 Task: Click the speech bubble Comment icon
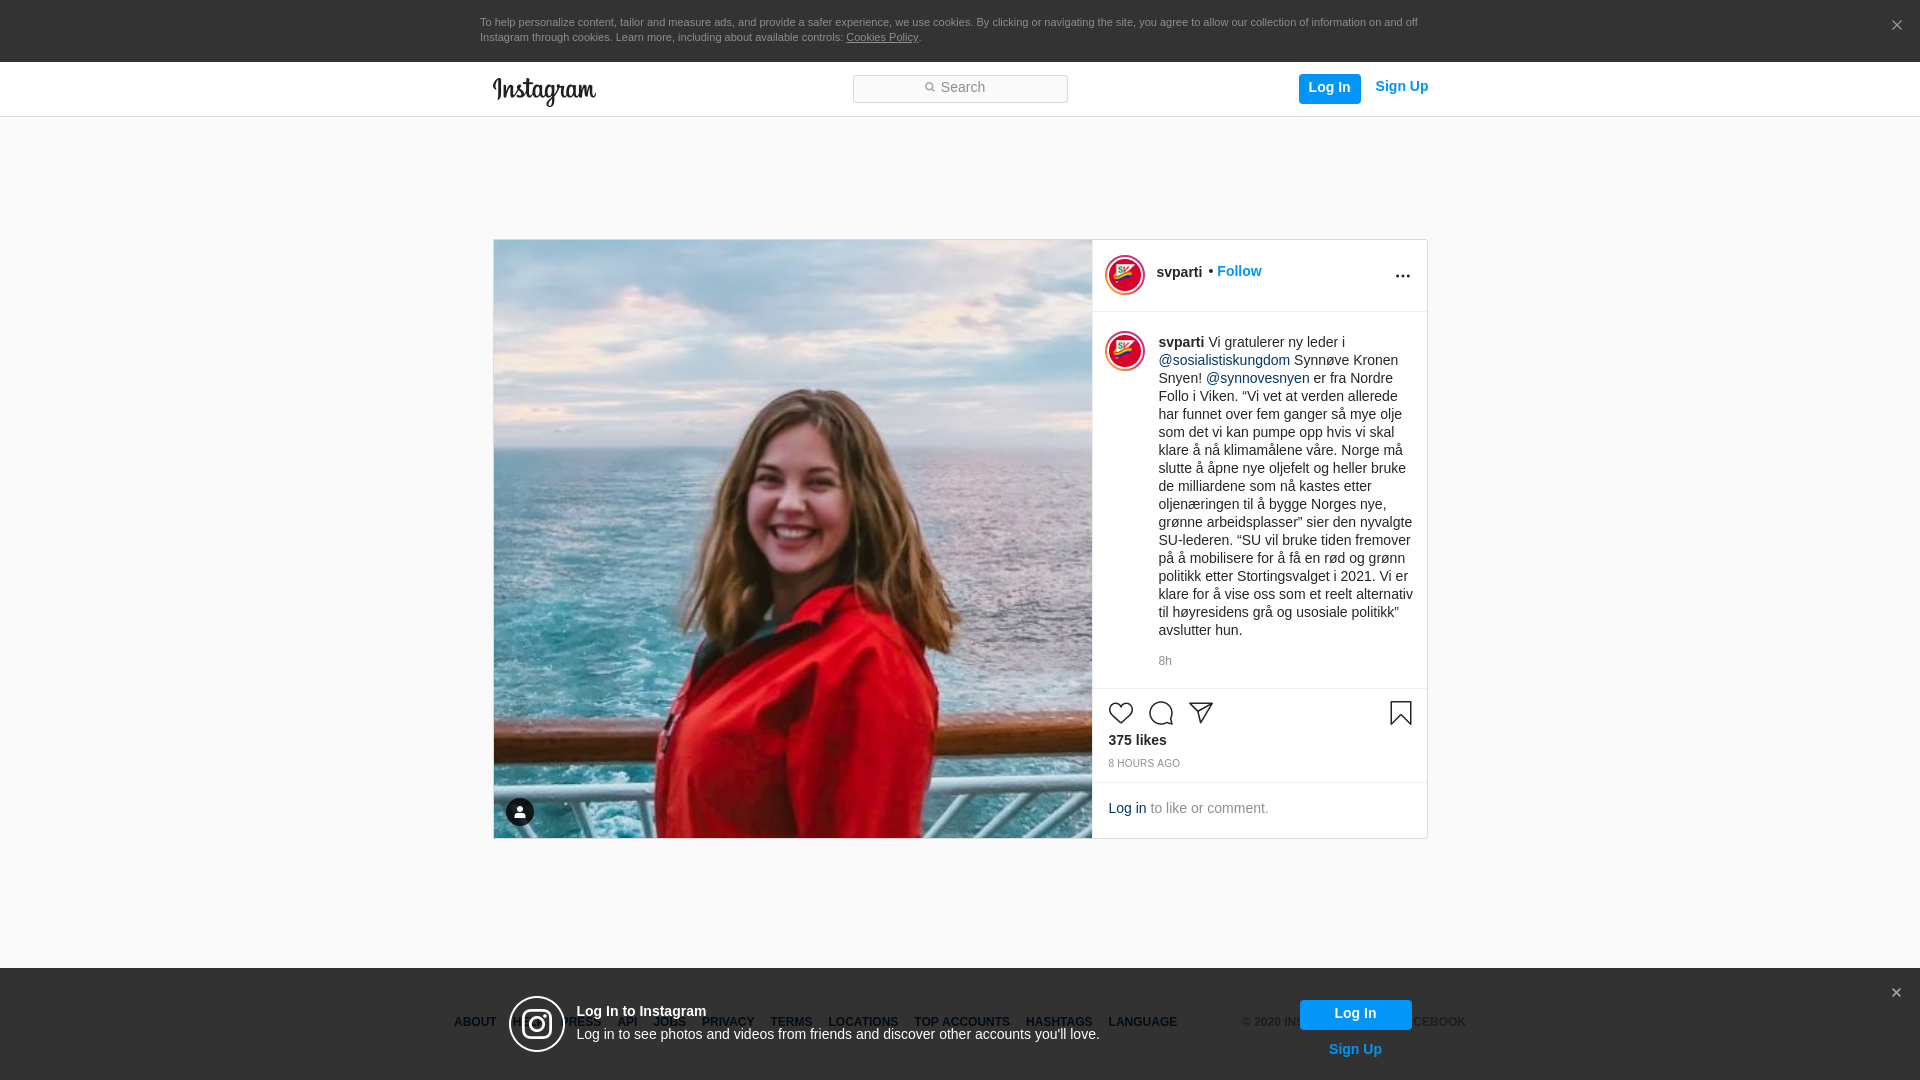pyautogui.click(x=1160, y=713)
